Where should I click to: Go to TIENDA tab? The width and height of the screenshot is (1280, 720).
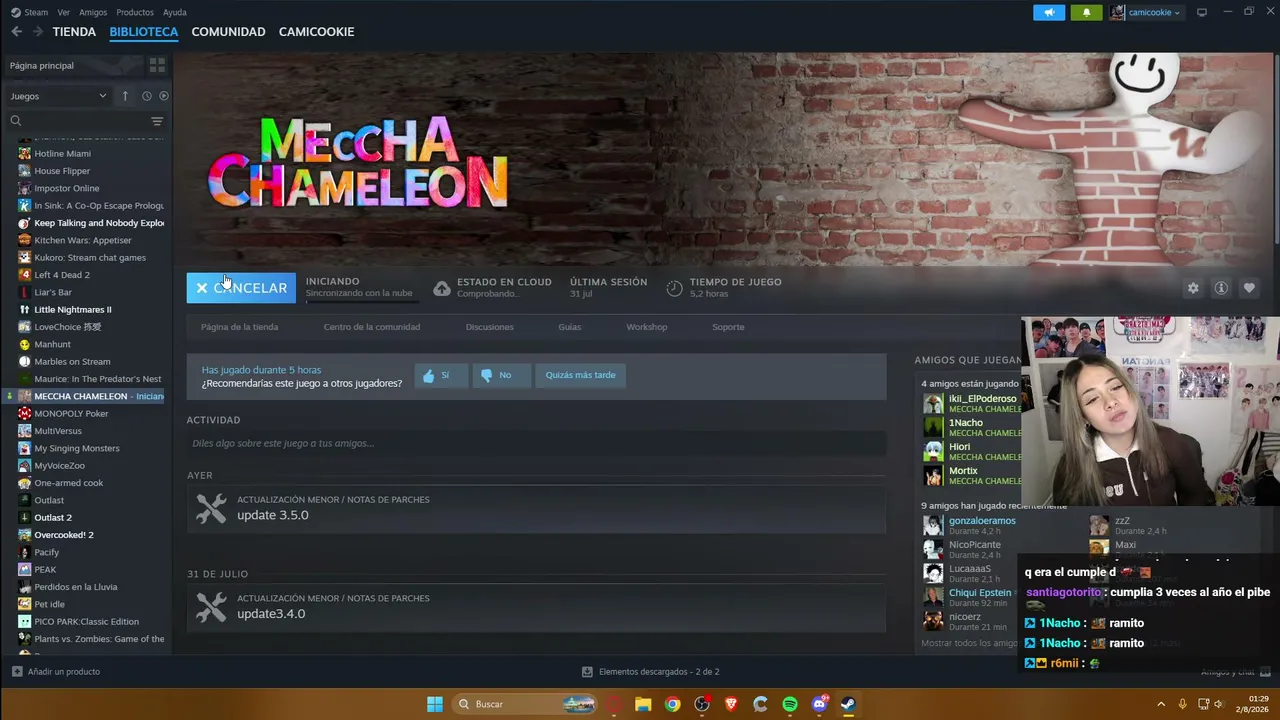click(74, 32)
